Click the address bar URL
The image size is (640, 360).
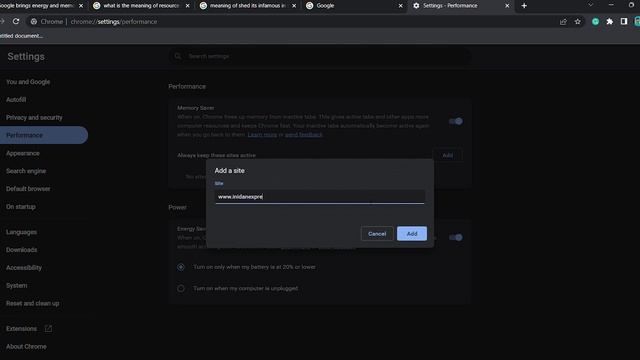click(113, 22)
